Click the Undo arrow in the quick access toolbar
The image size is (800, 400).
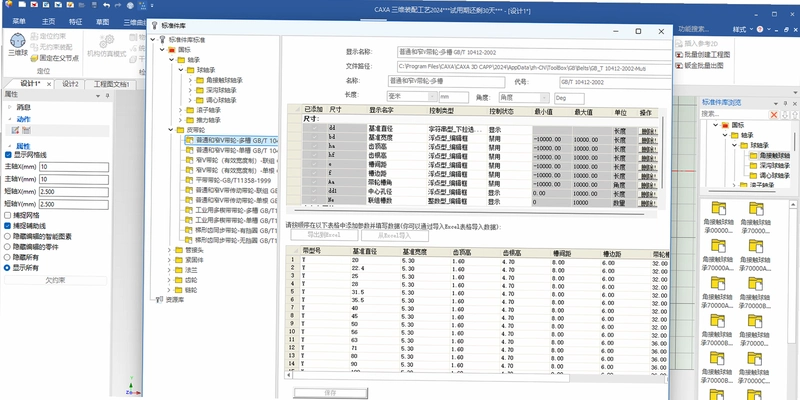coord(106,5)
